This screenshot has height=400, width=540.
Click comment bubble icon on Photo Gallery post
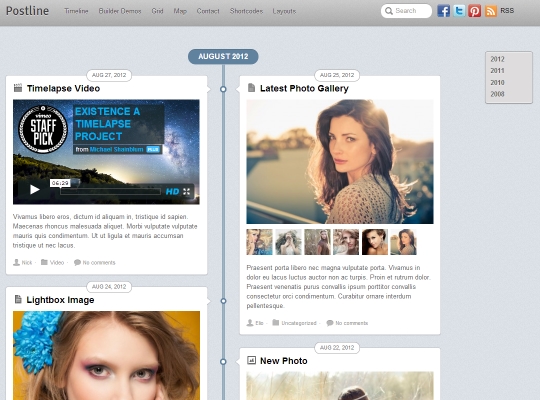click(330, 323)
